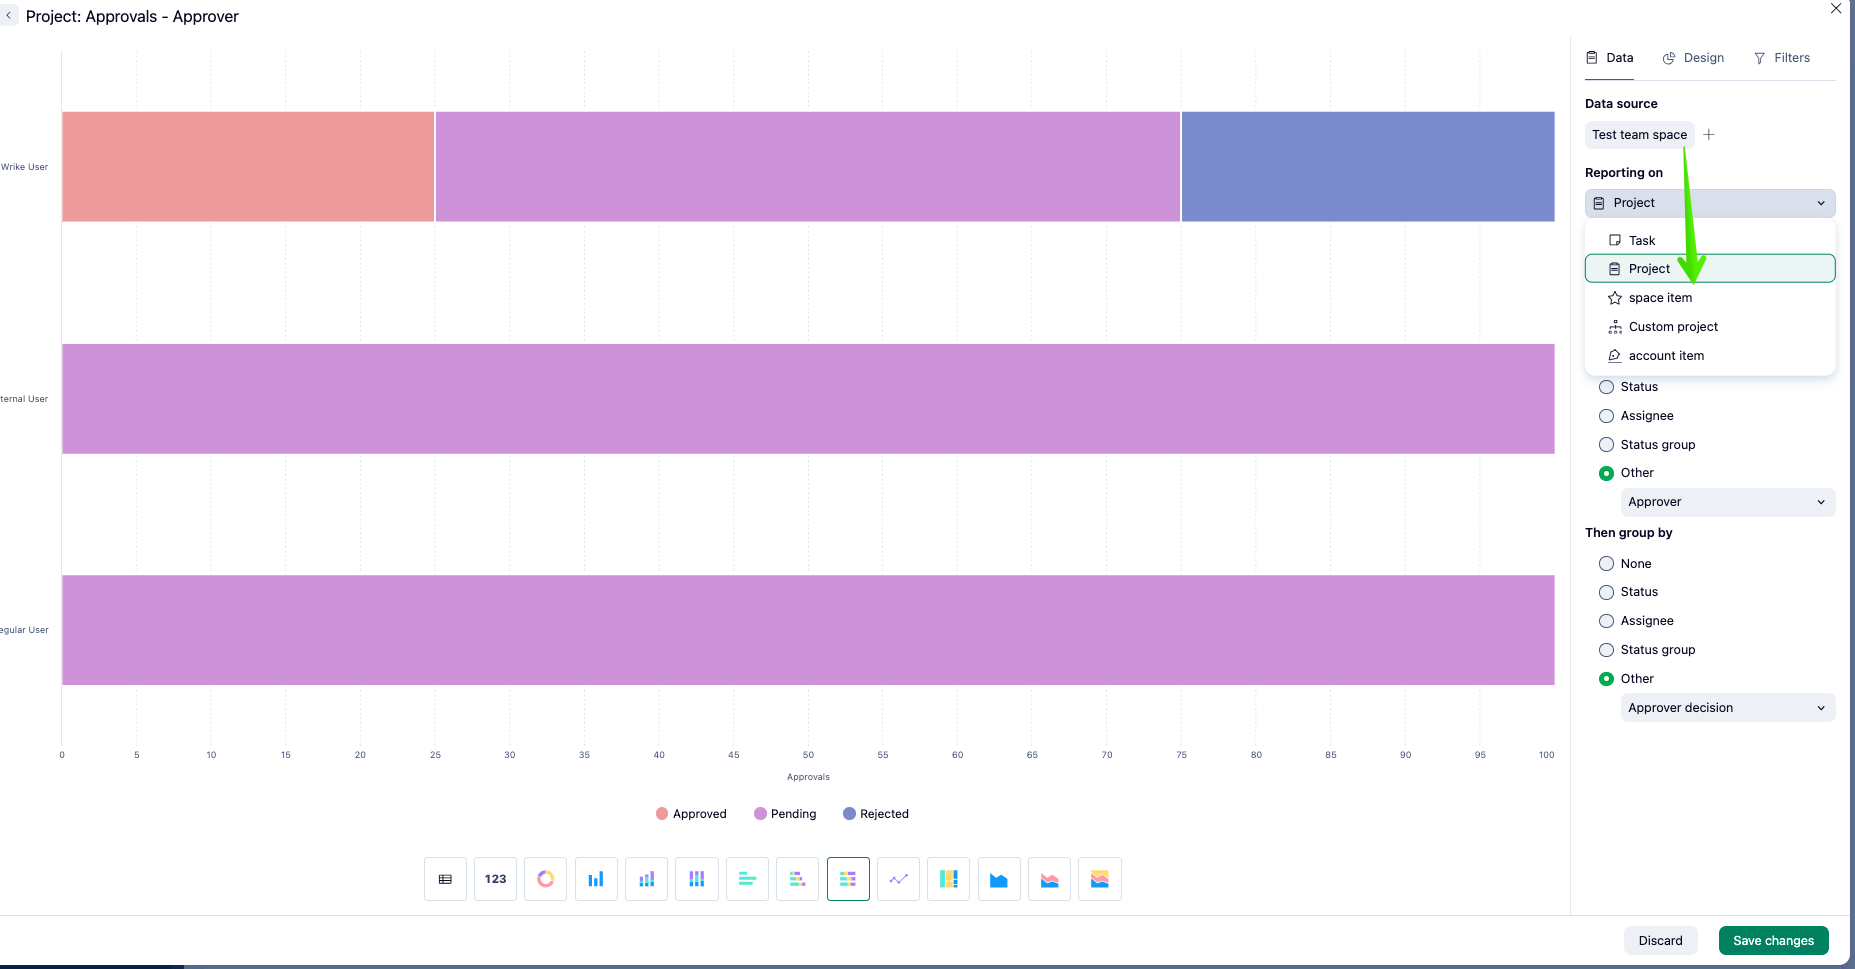Choose the filled area chart icon
This screenshot has width=1855, height=969.
click(x=999, y=878)
